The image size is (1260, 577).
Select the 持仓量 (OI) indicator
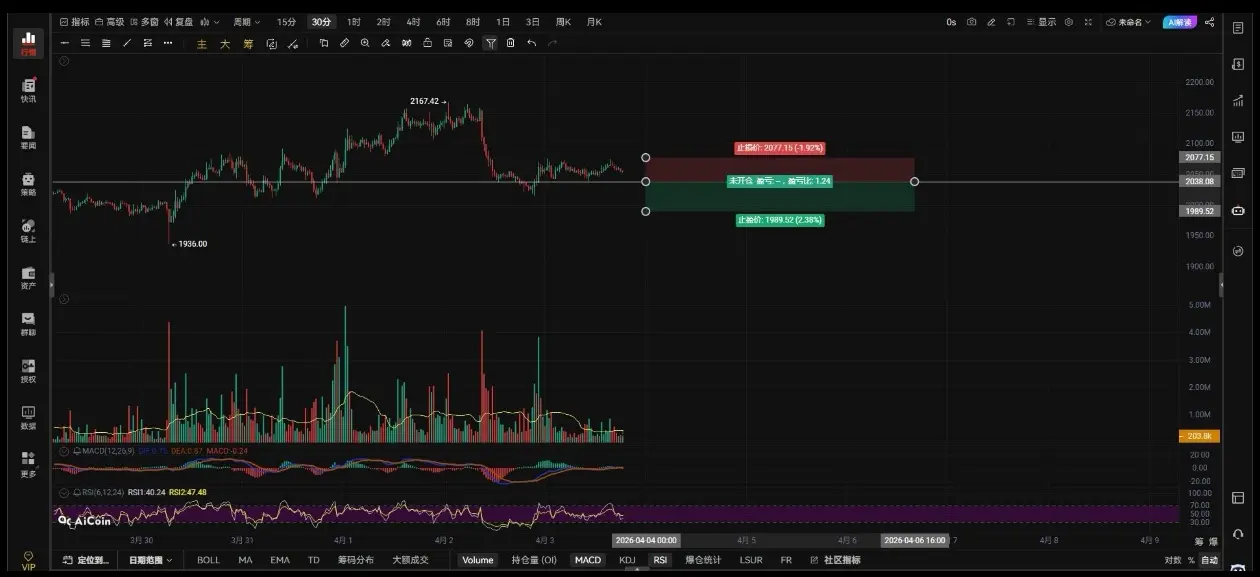[x=534, y=560]
